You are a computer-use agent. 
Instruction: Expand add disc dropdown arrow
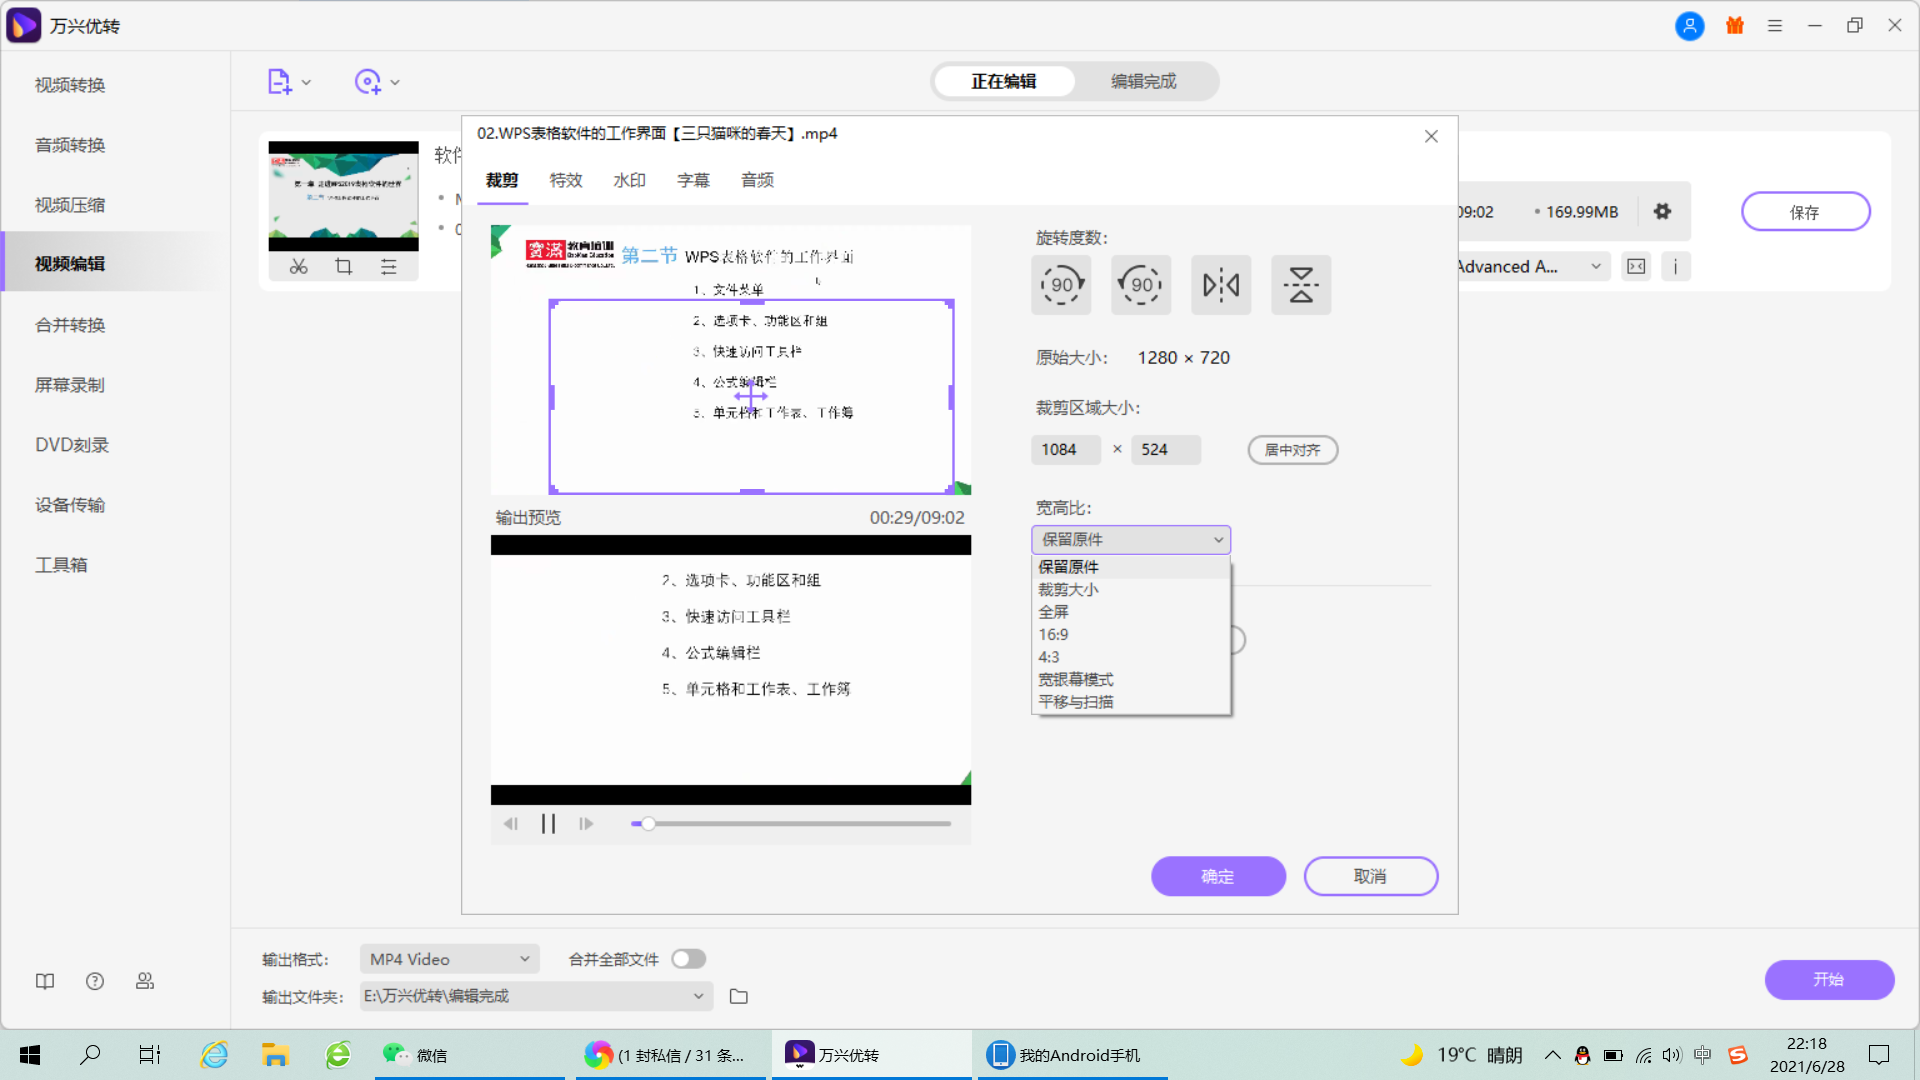click(395, 83)
